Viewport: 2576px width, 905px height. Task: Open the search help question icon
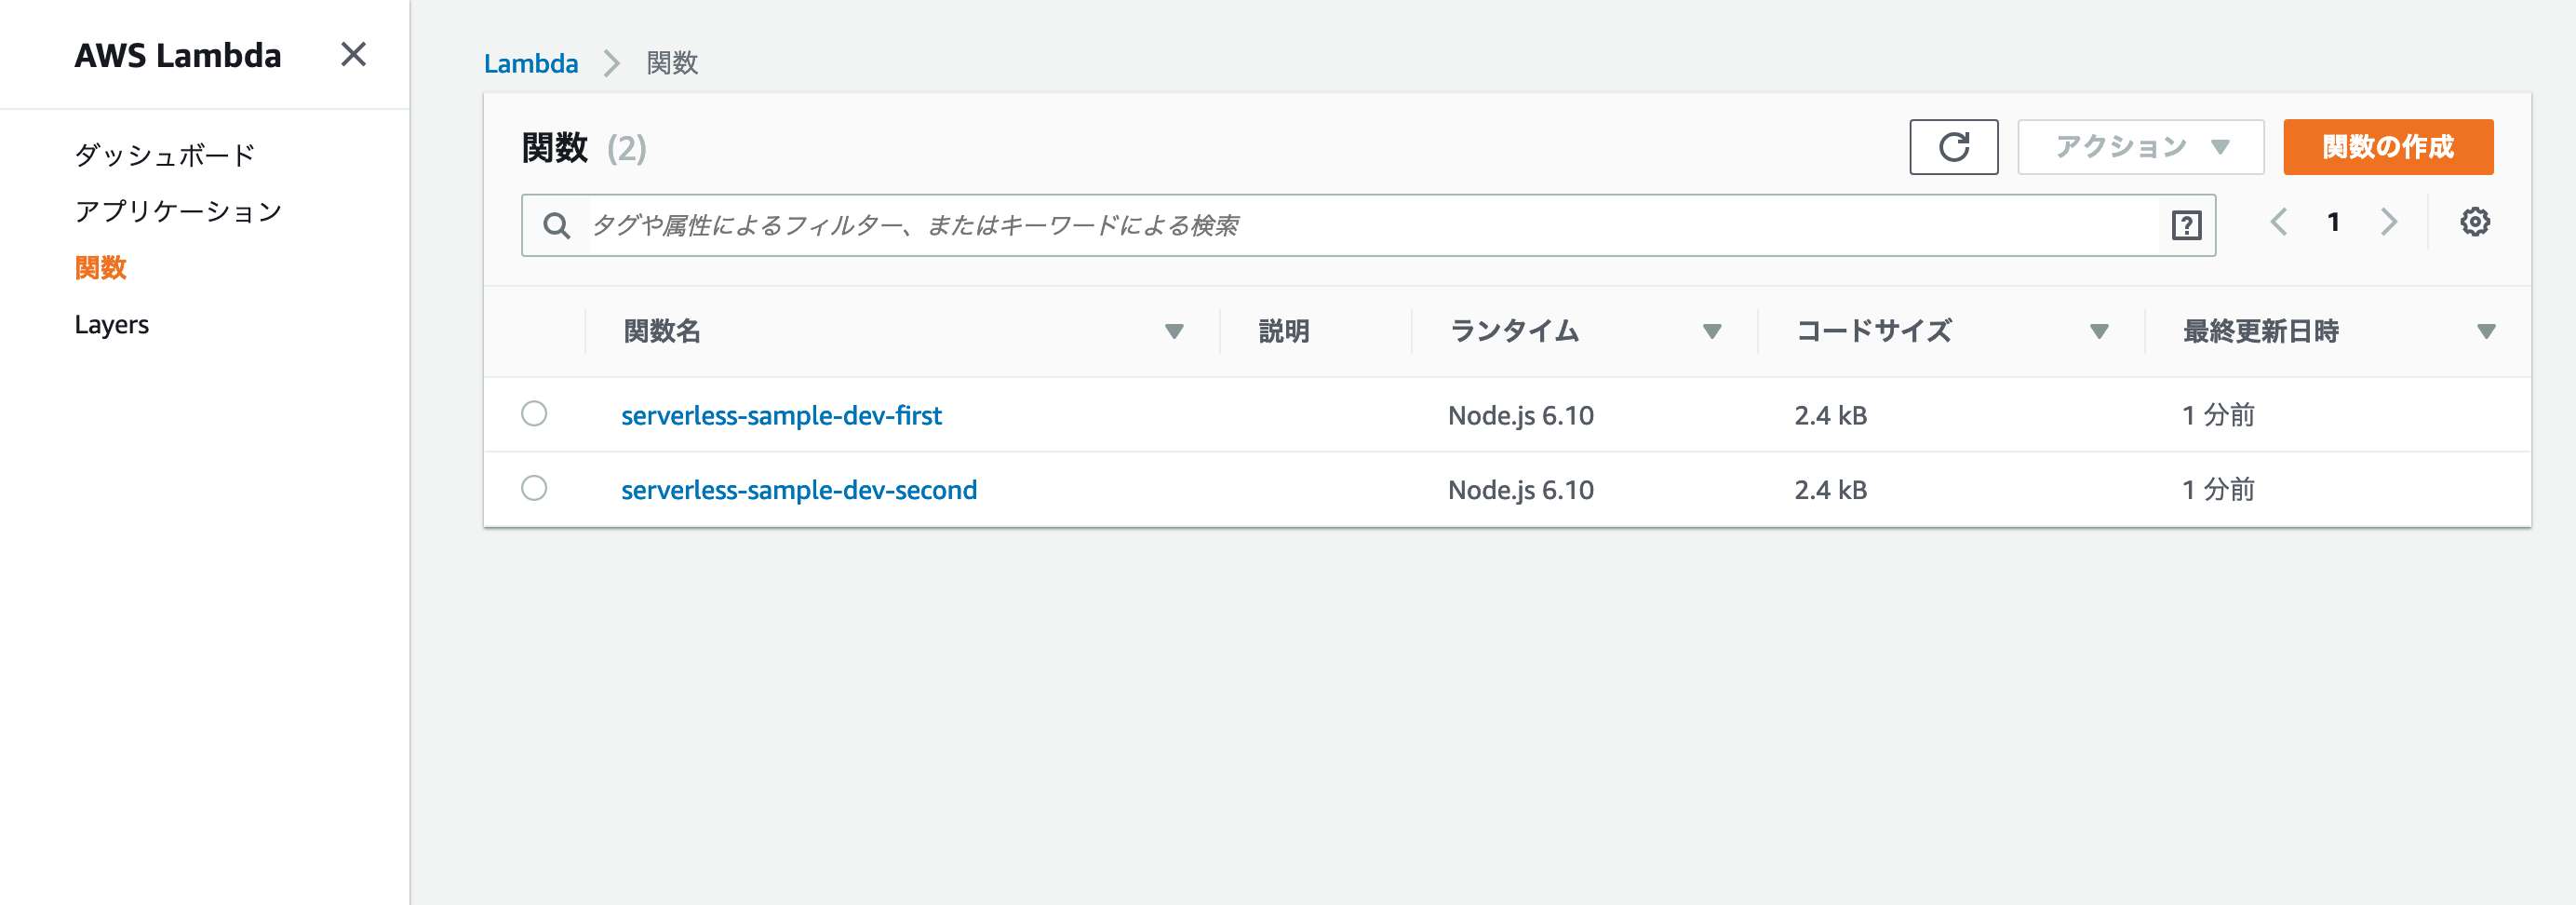pos(2186,226)
